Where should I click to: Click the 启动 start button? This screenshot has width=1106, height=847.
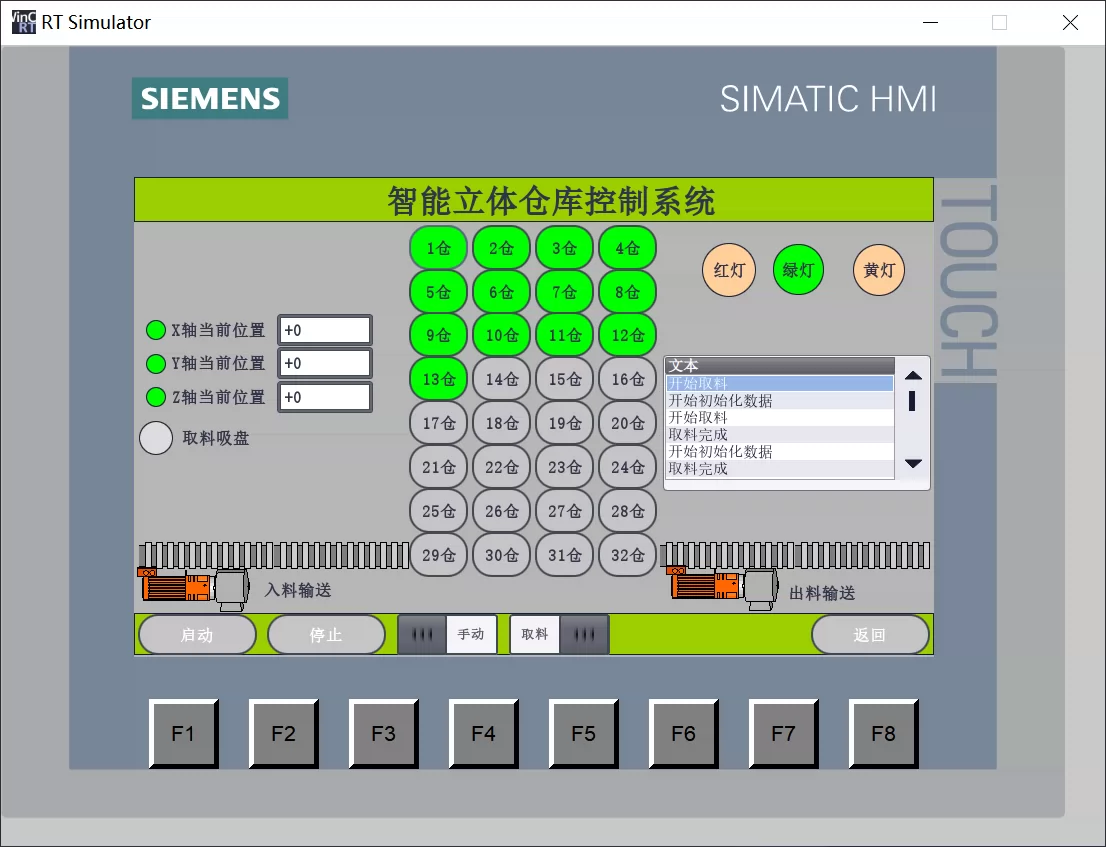click(x=198, y=635)
